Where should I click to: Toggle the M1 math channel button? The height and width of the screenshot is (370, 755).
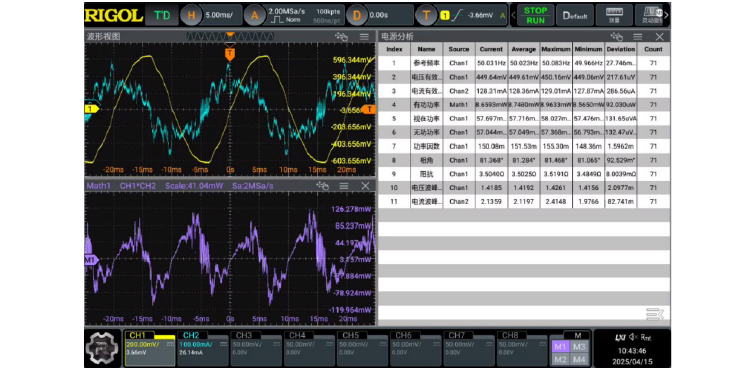pos(560,347)
